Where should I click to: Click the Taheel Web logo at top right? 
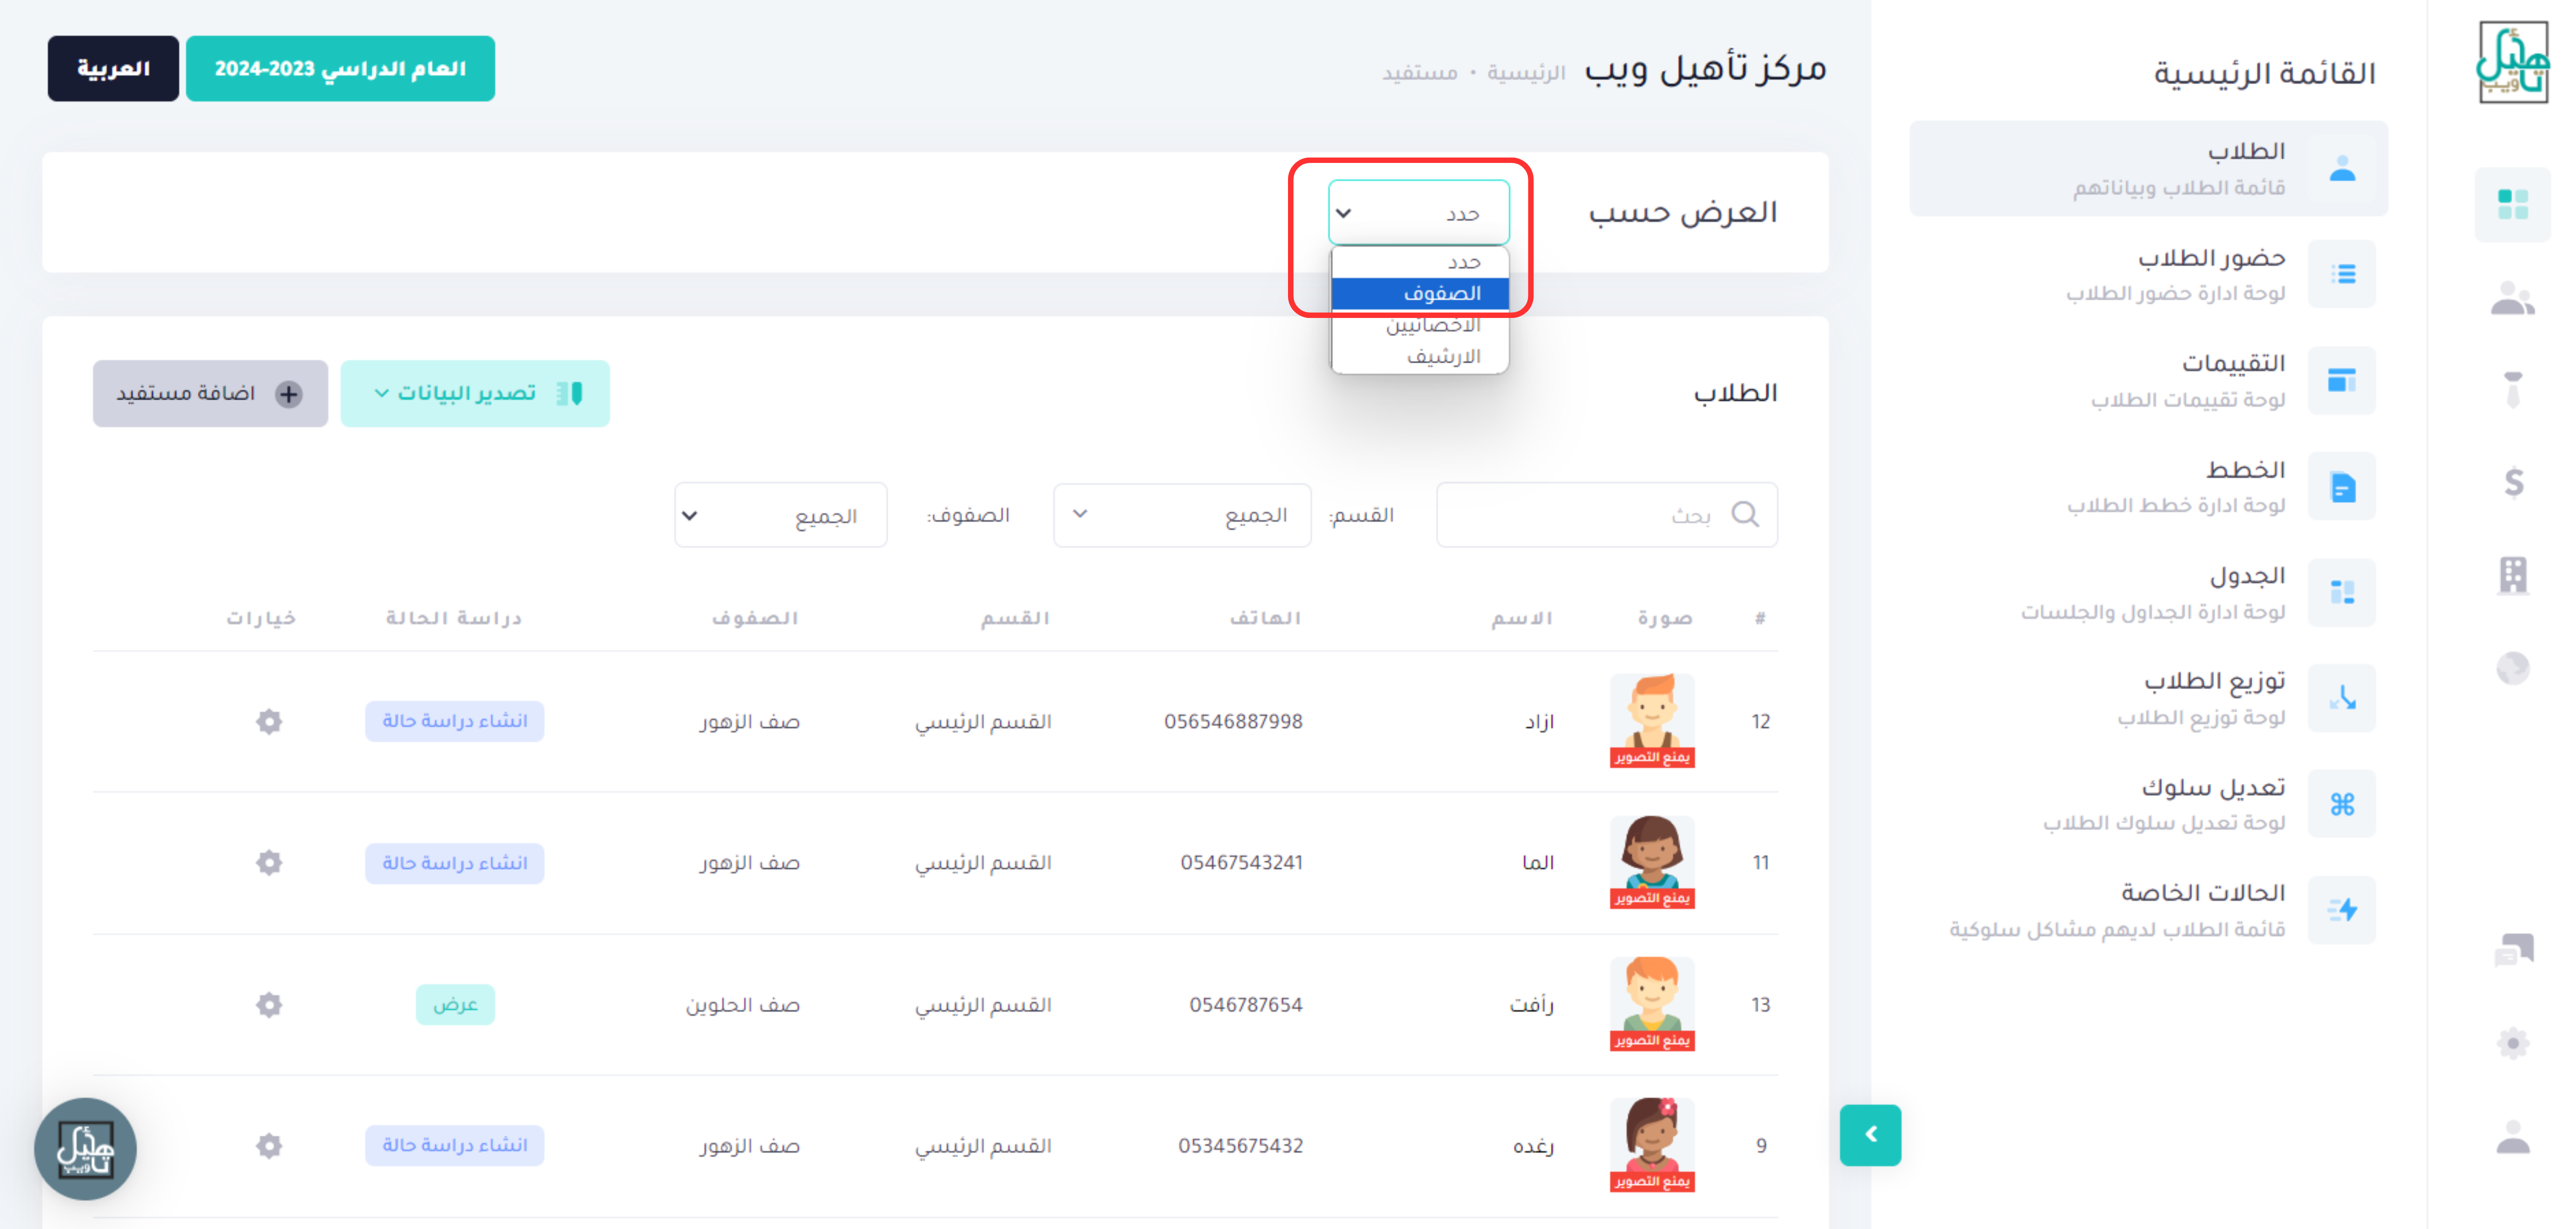pyautogui.click(x=2512, y=62)
